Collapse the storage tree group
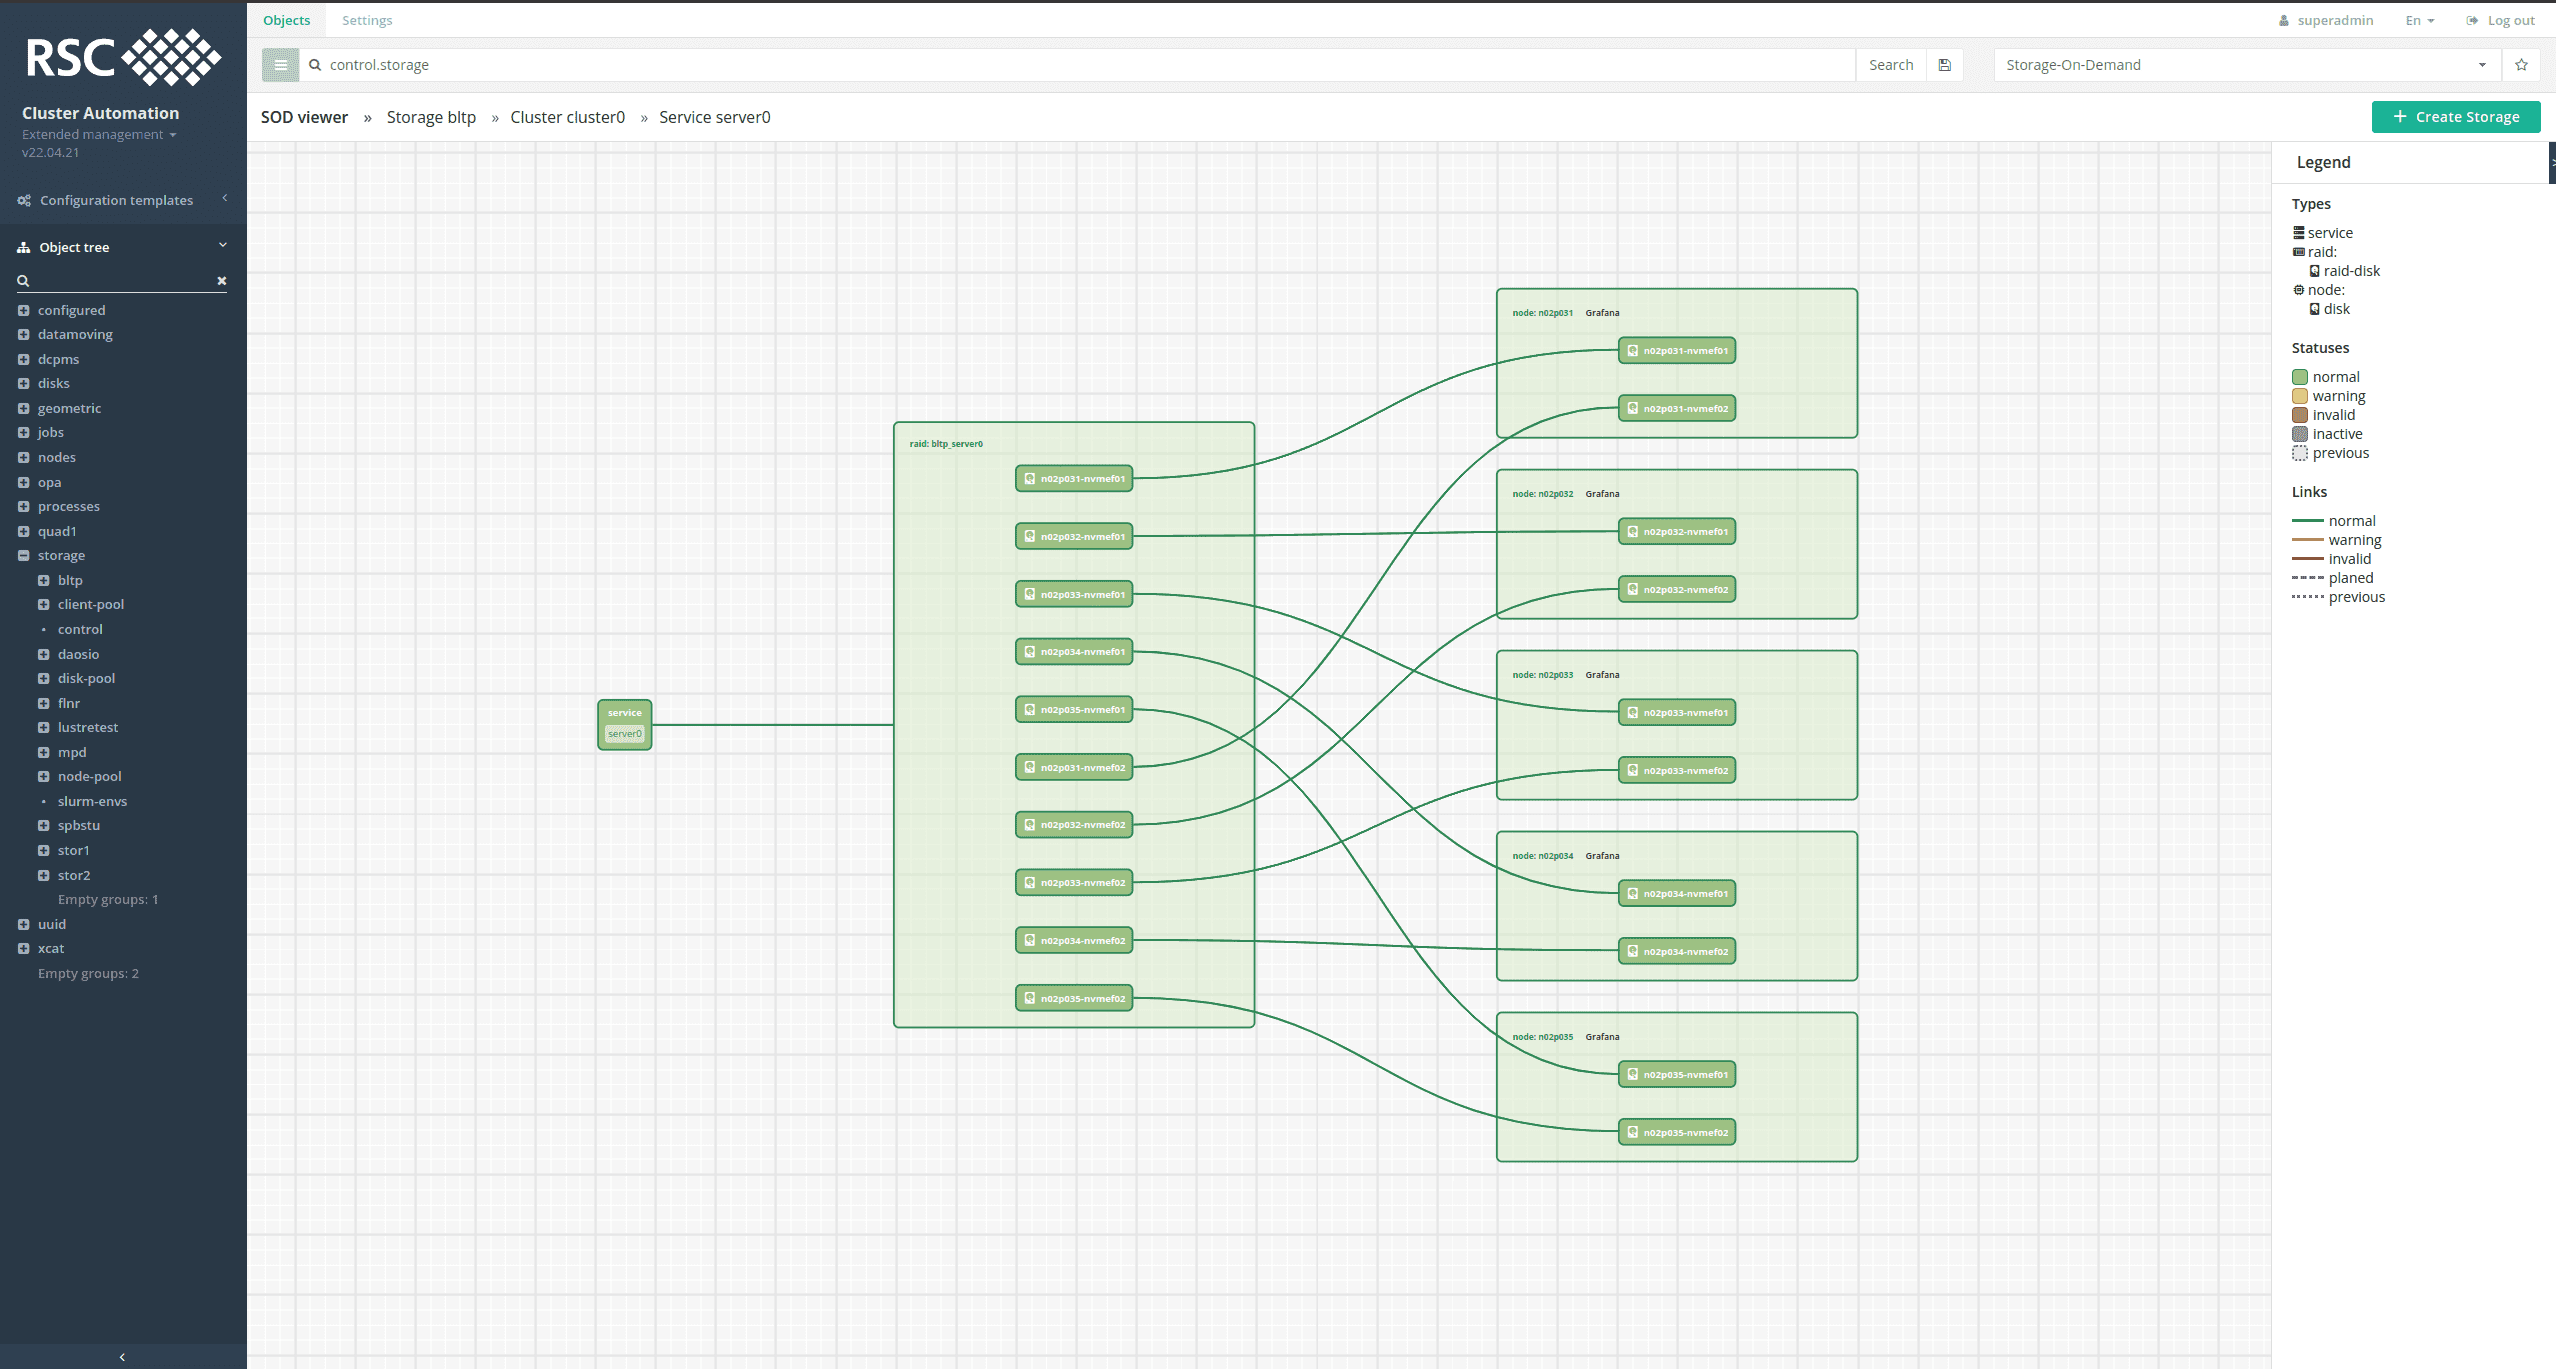Image resolution: width=2556 pixels, height=1369 pixels. pyautogui.click(x=23, y=556)
